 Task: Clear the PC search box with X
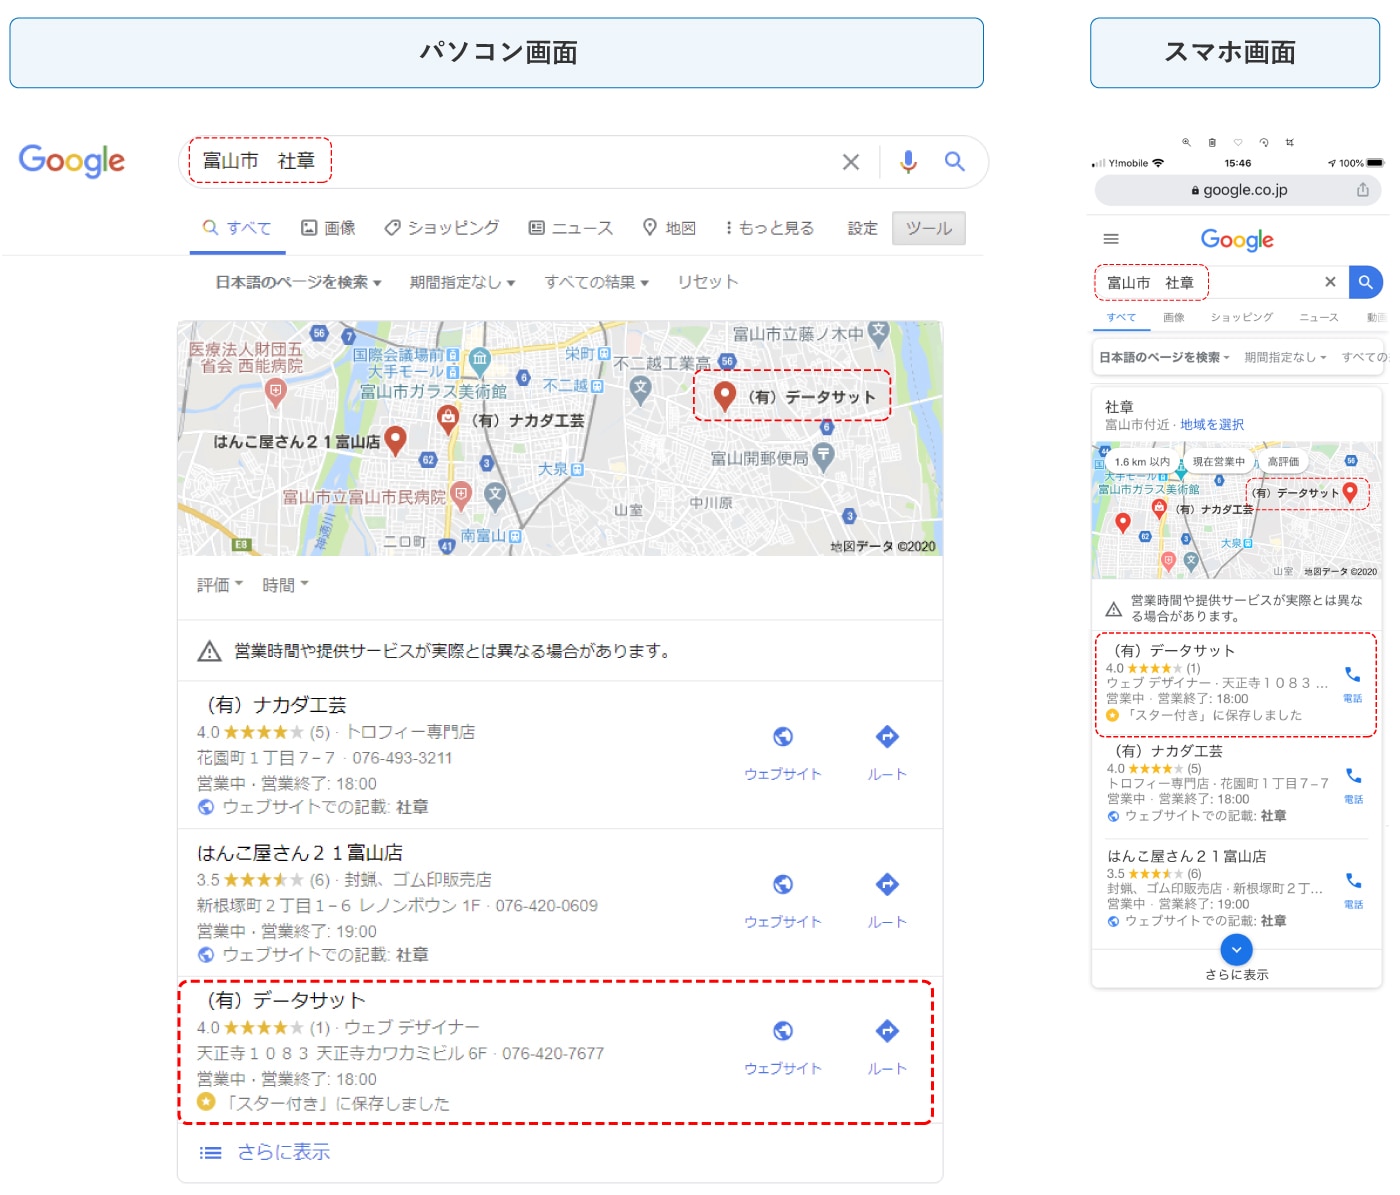851,162
